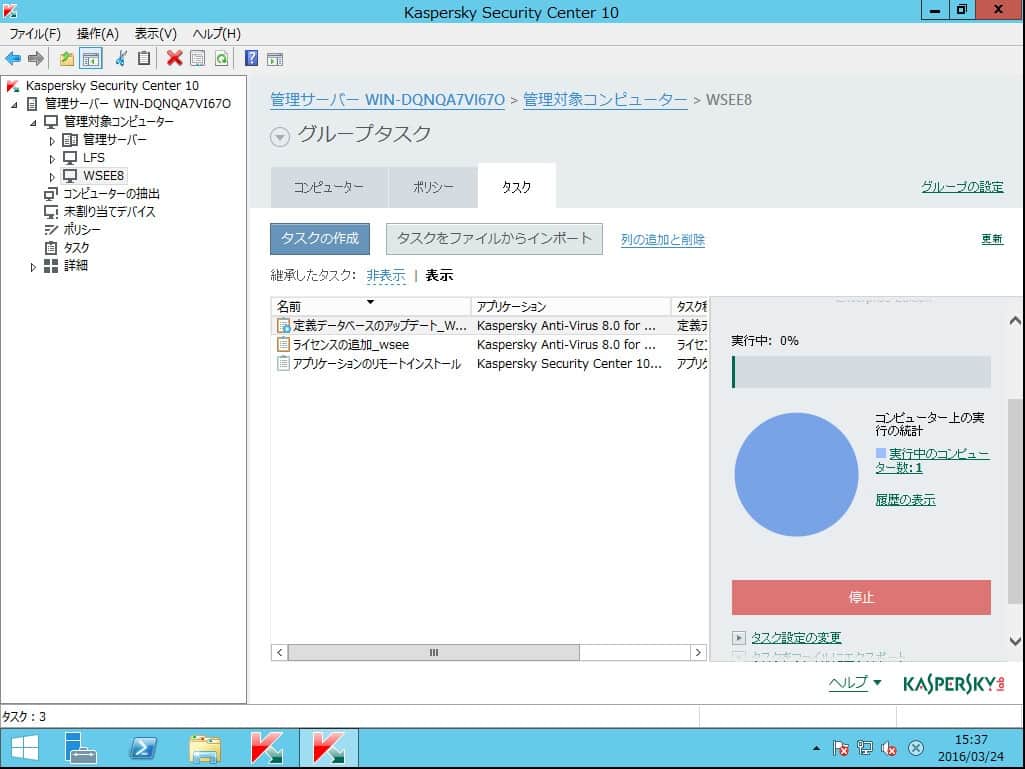The image size is (1025, 769).
Task: Click the blue pie chart of running computers
Action: 796,474
